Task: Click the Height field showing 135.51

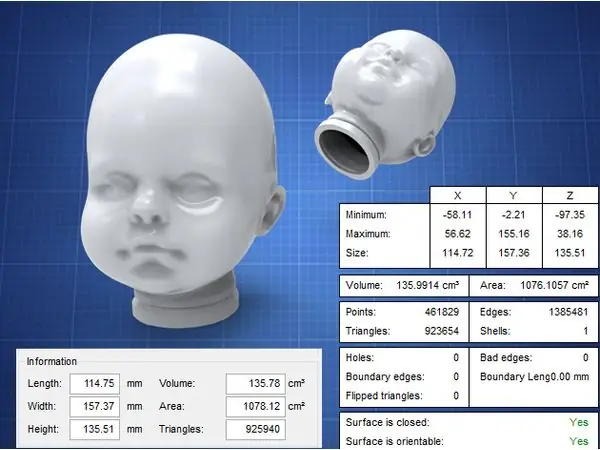Action: click(x=95, y=429)
